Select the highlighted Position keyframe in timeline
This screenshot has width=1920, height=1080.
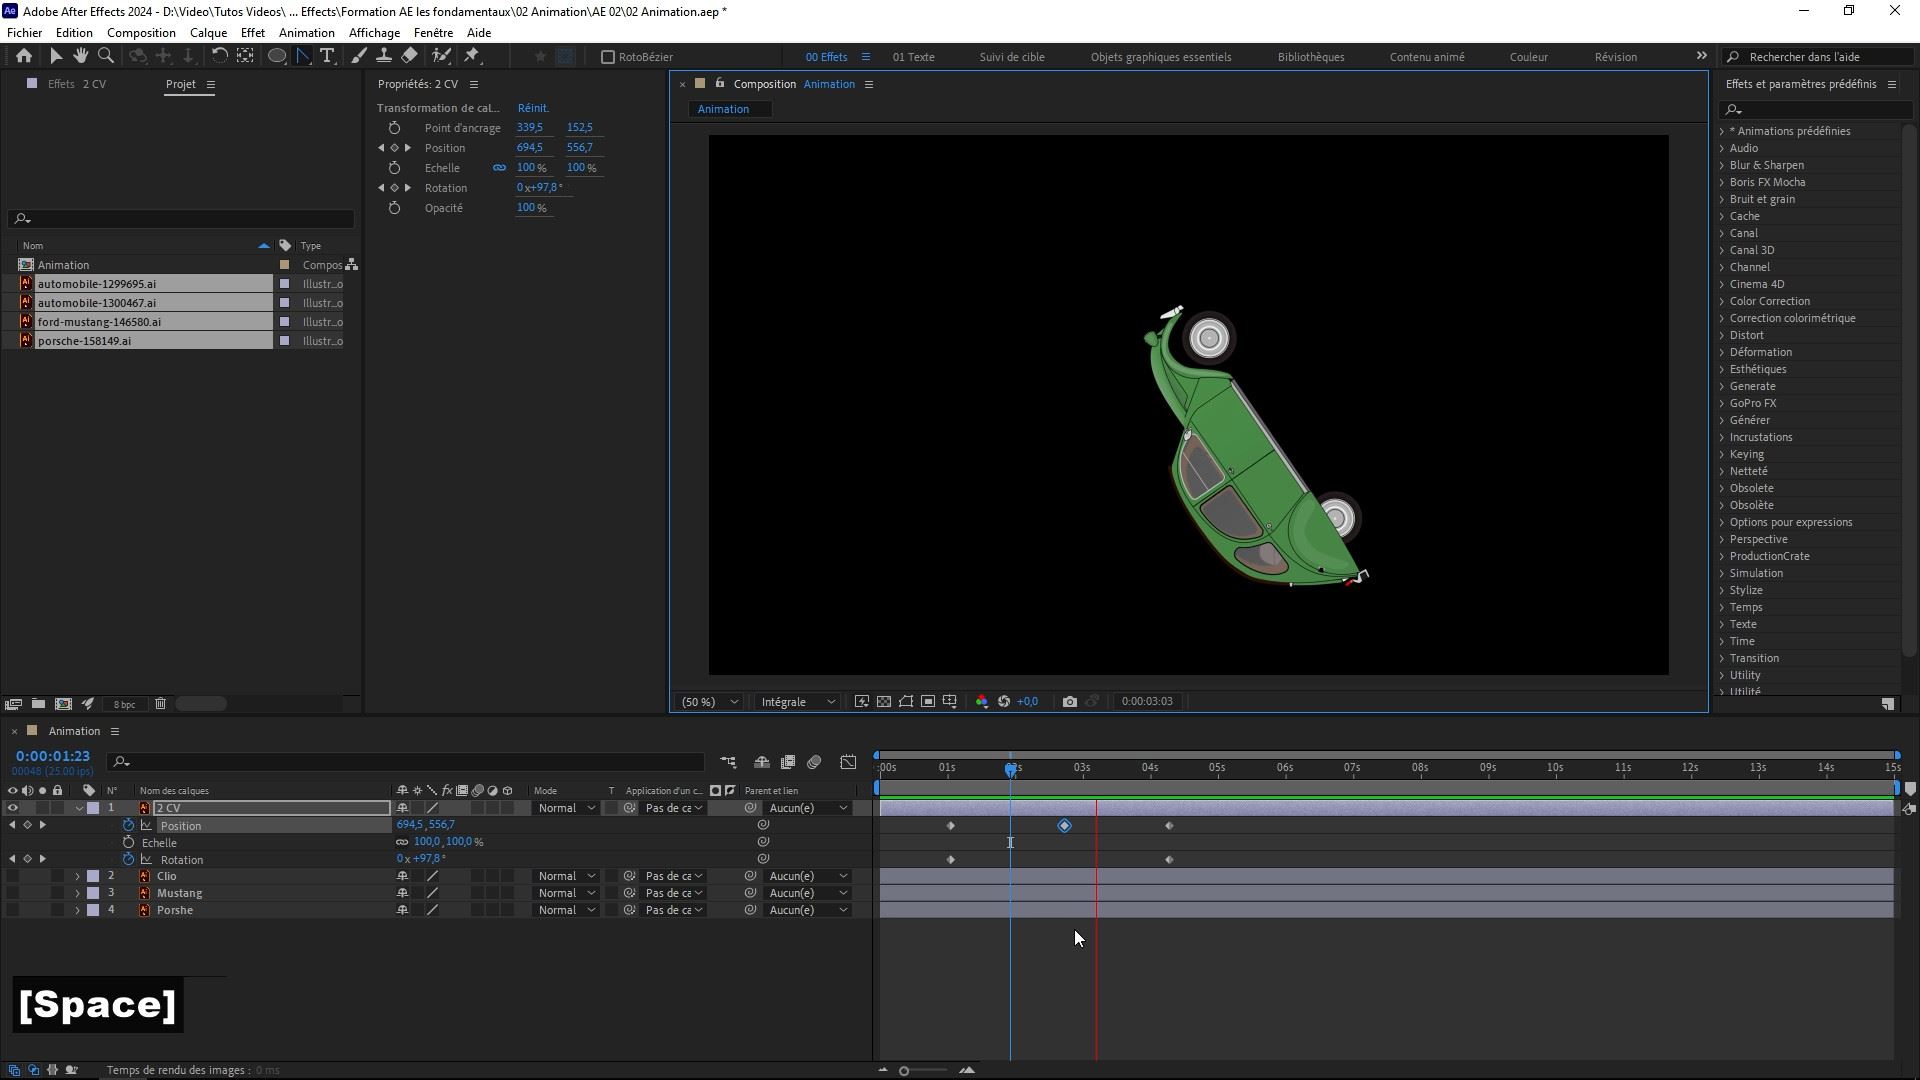[x=1064, y=826]
